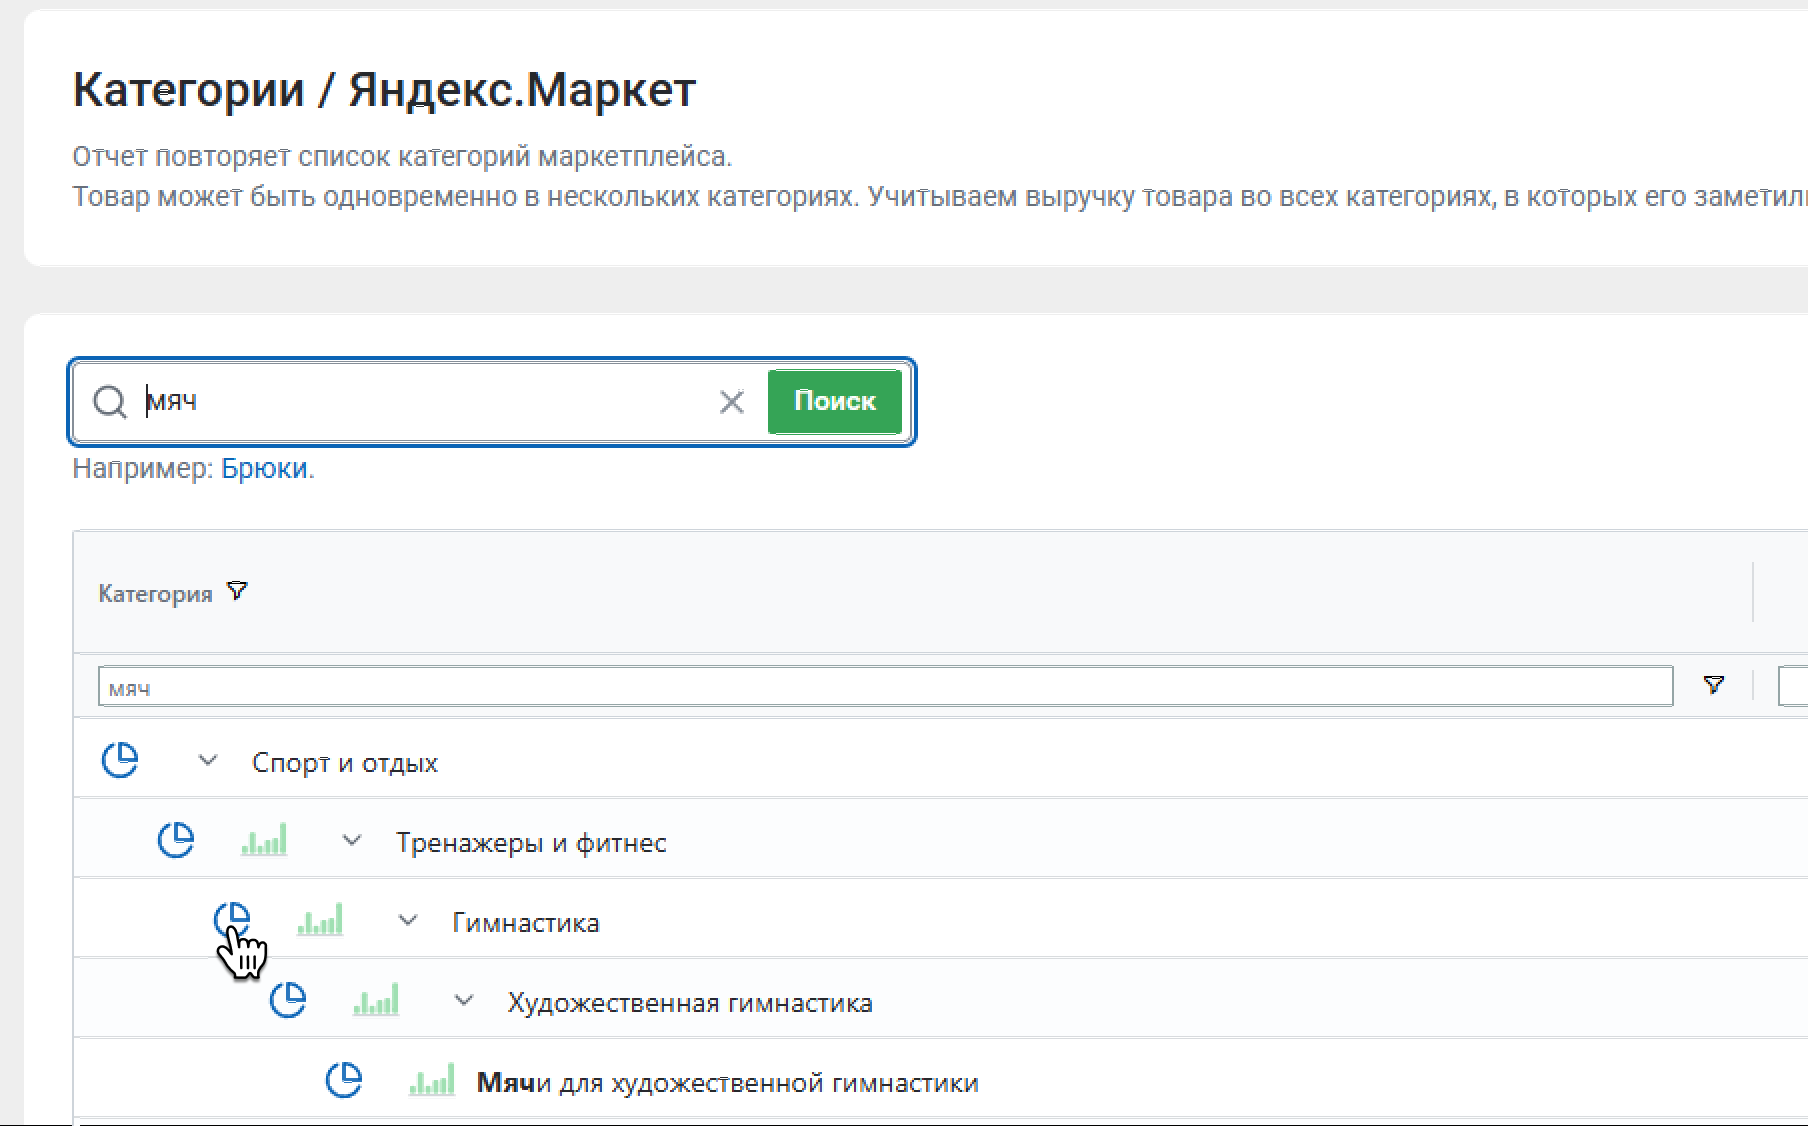The image size is (1808, 1126).
Task: Collapse the Художественная гимнастика row
Action: 464,1001
